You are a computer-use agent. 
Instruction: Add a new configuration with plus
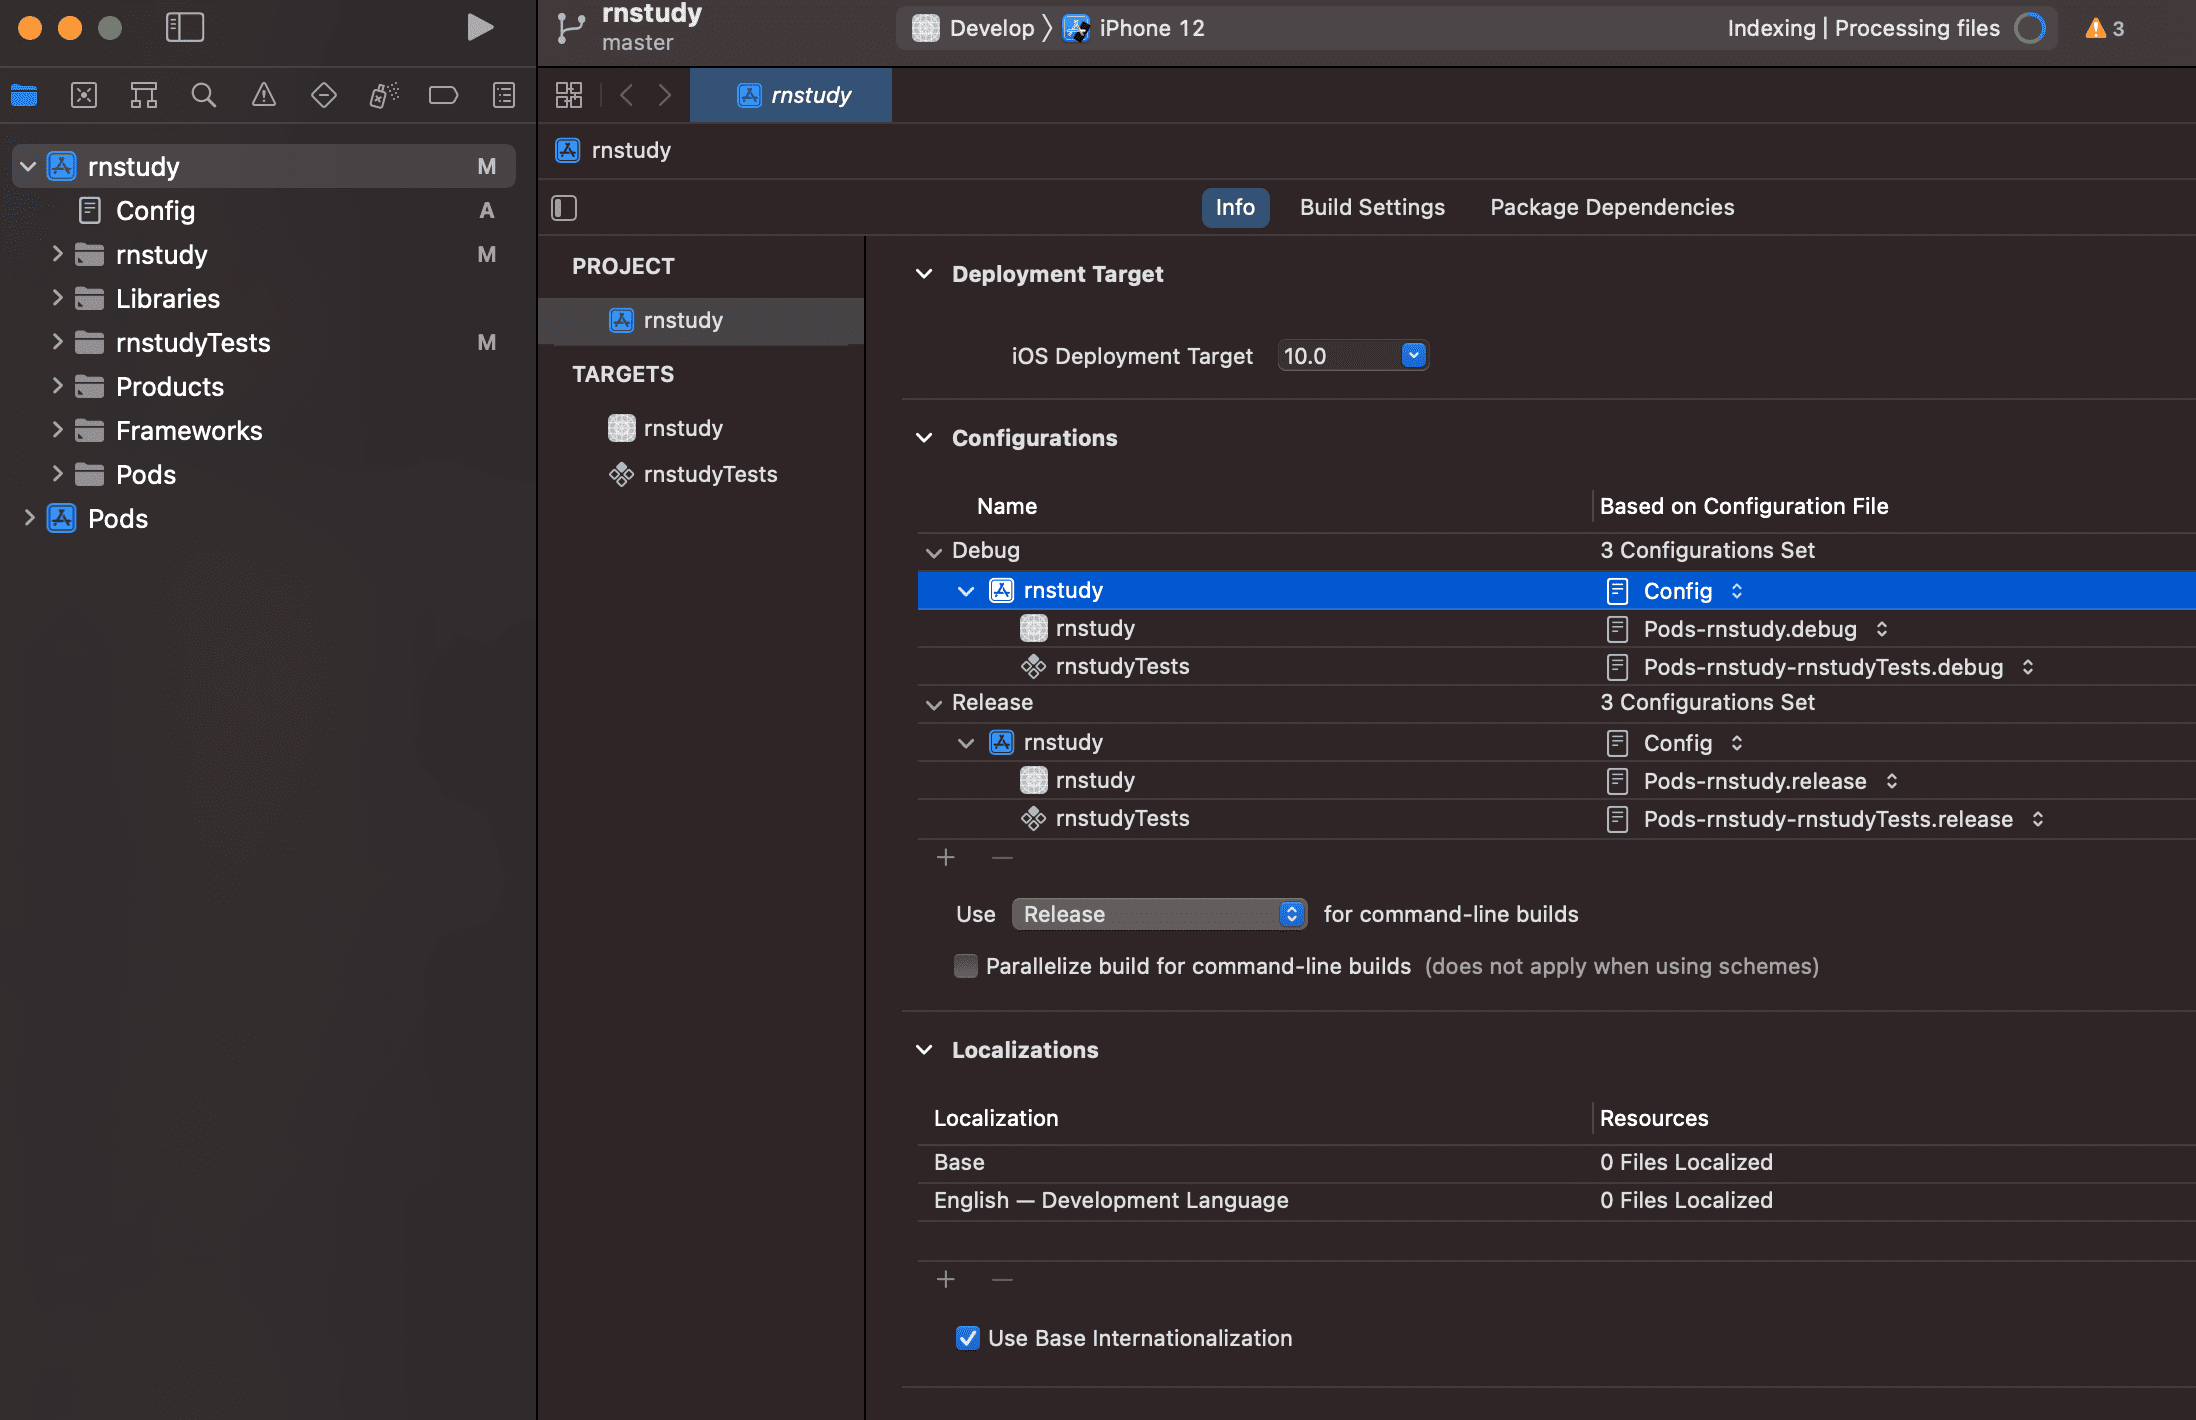point(946,858)
